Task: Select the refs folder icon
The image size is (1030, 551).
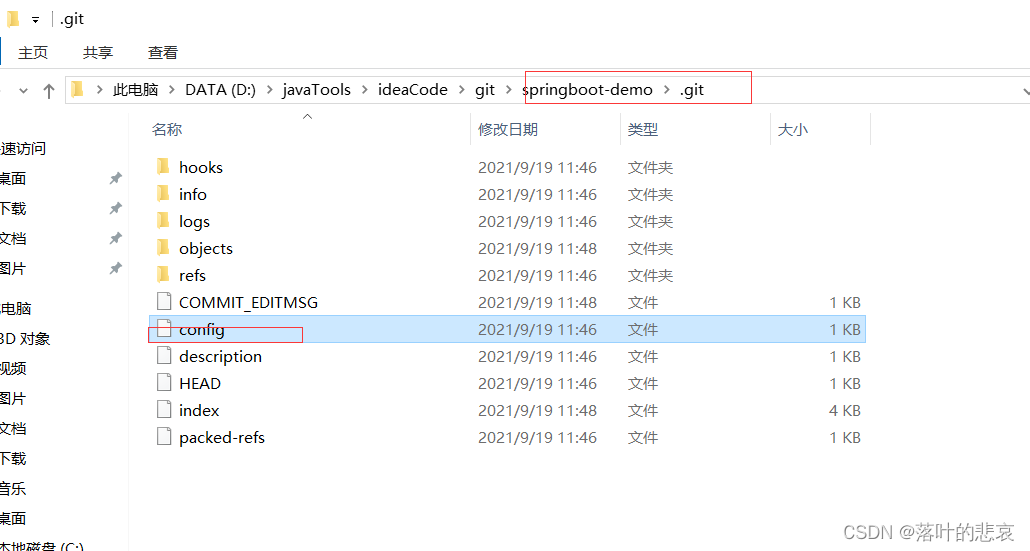Action: (164, 275)
